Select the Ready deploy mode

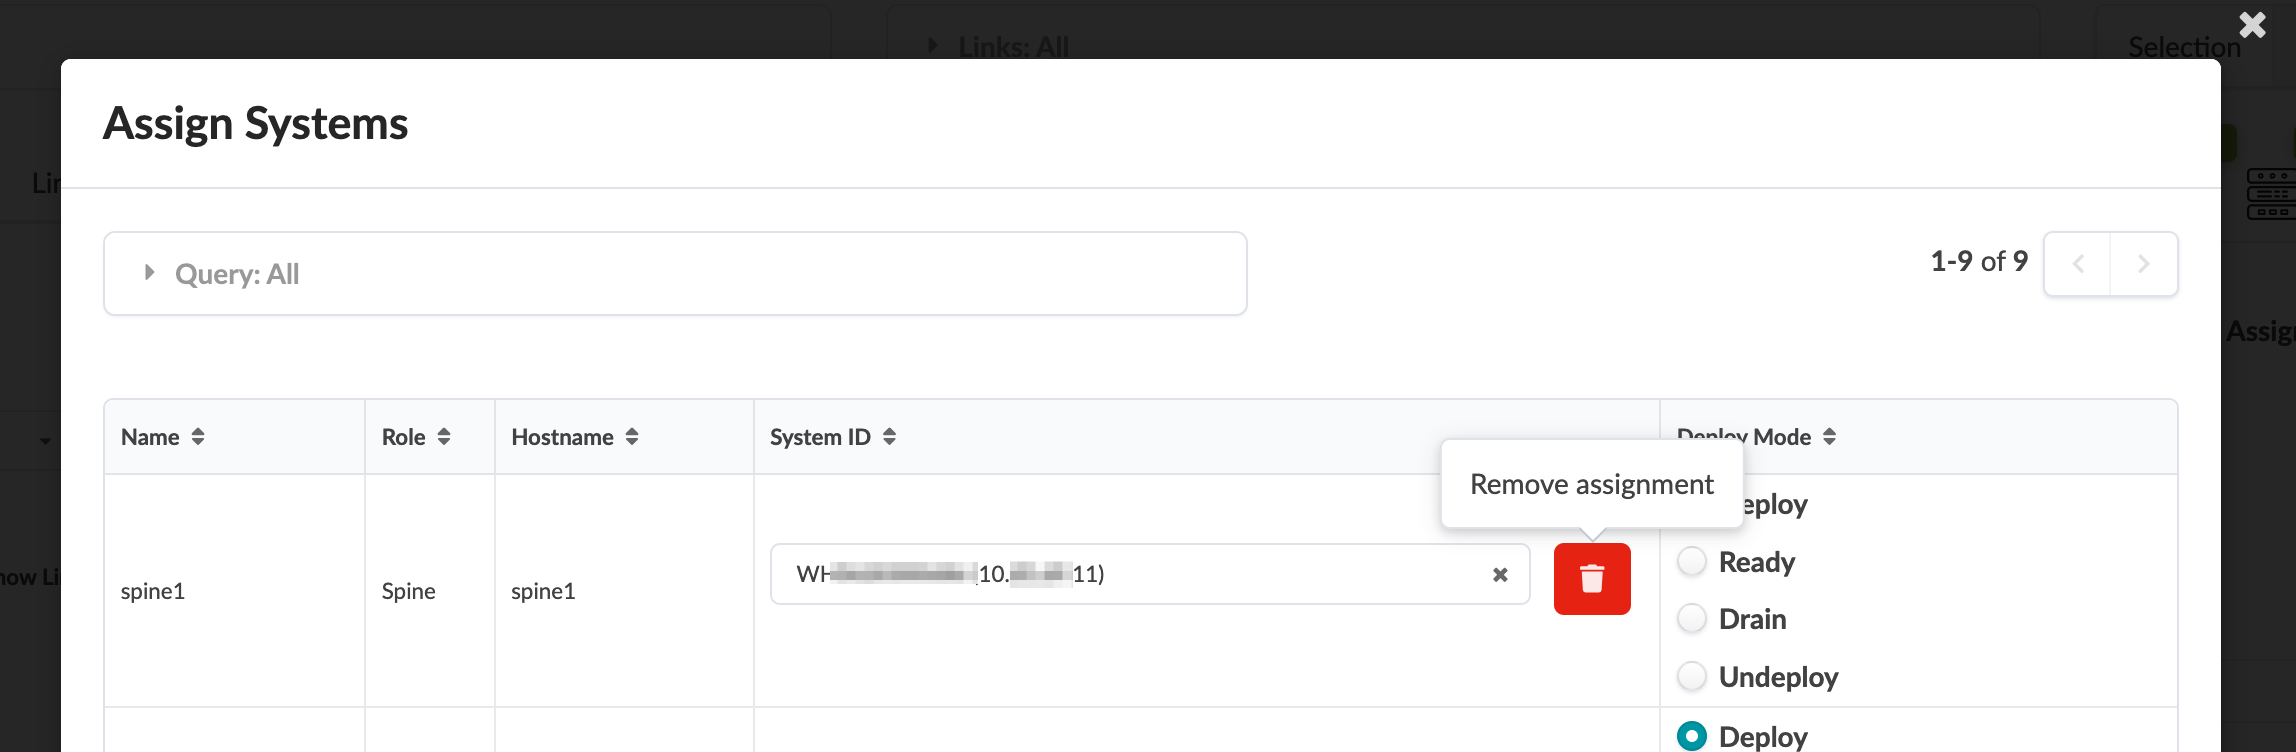point(1691,561)
